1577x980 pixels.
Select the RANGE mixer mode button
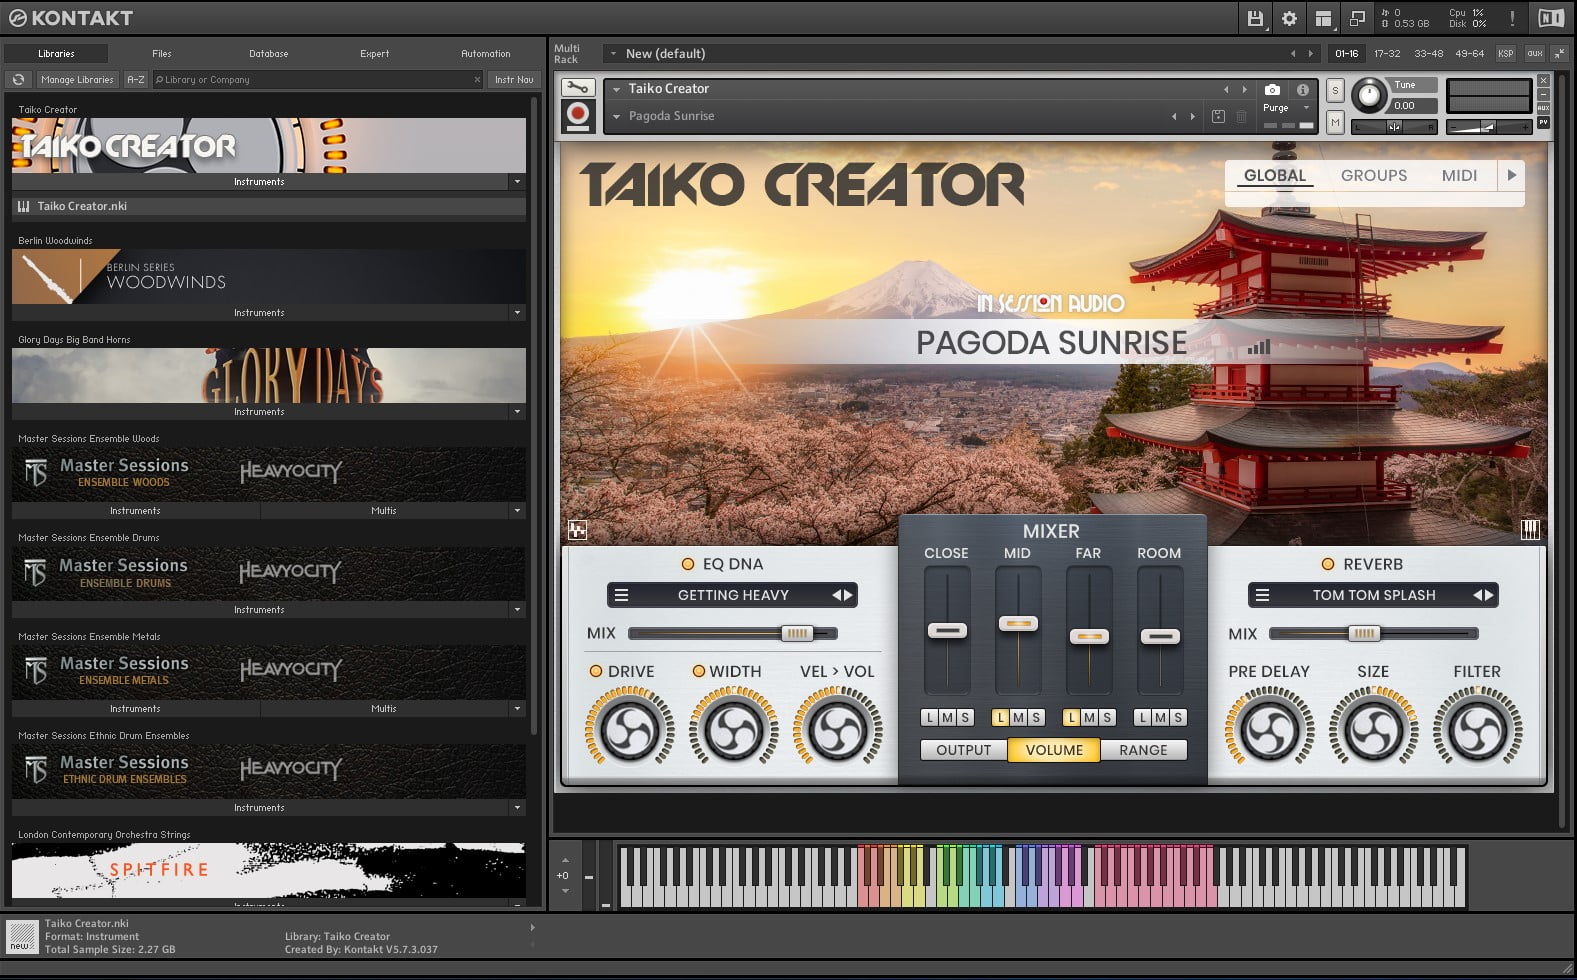coord(1143,750)
